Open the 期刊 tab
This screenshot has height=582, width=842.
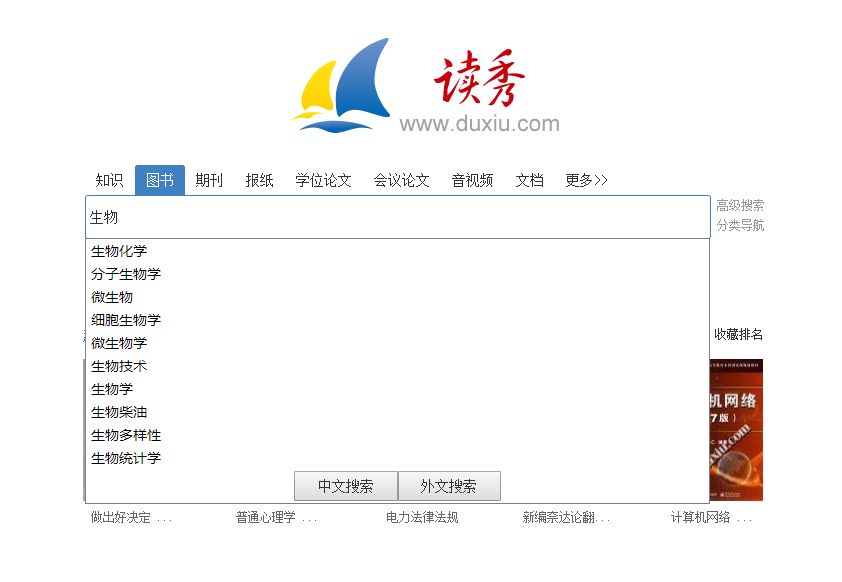209,180
